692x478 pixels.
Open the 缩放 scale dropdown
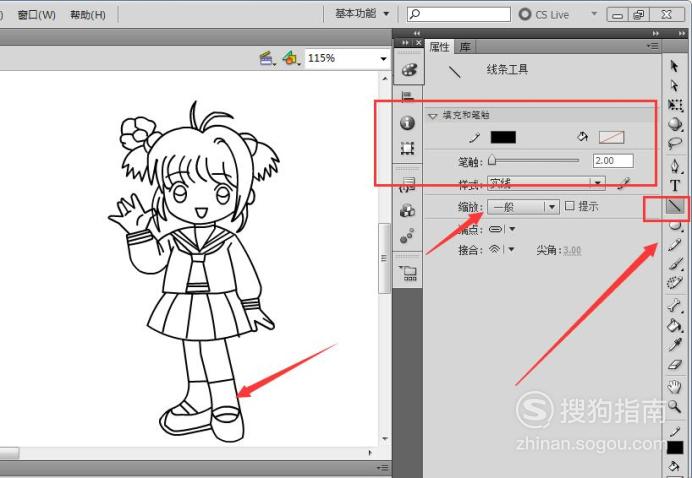click(523, 207)
